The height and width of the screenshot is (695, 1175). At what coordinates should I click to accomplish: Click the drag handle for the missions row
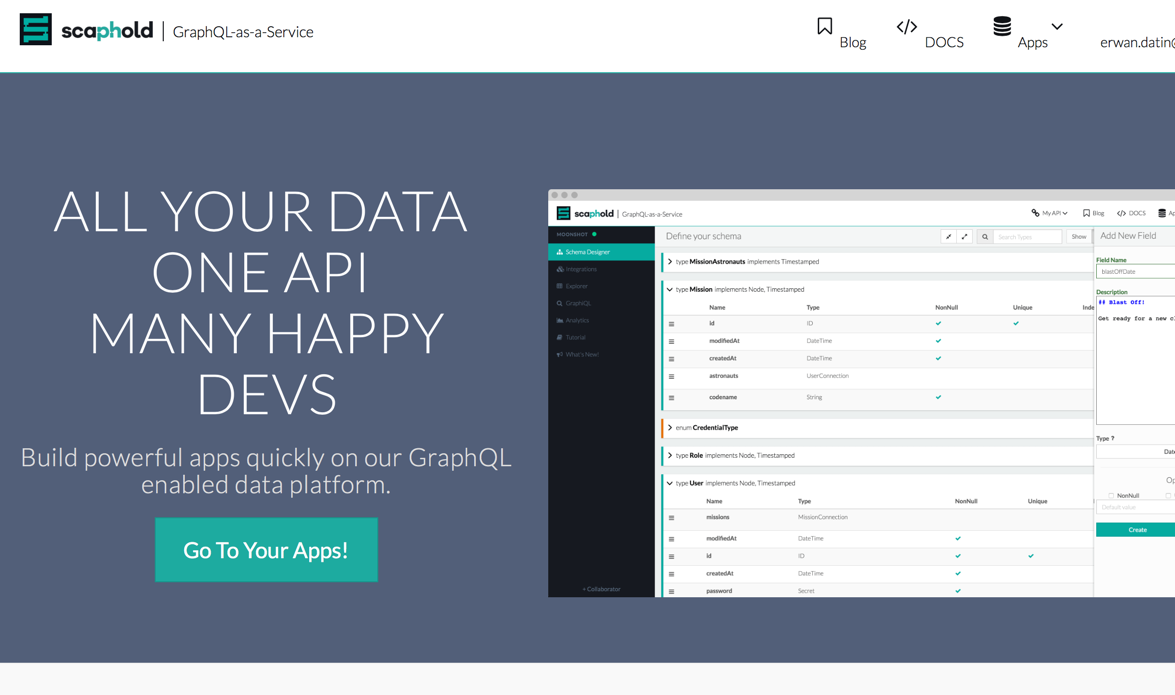click(671, 517)
